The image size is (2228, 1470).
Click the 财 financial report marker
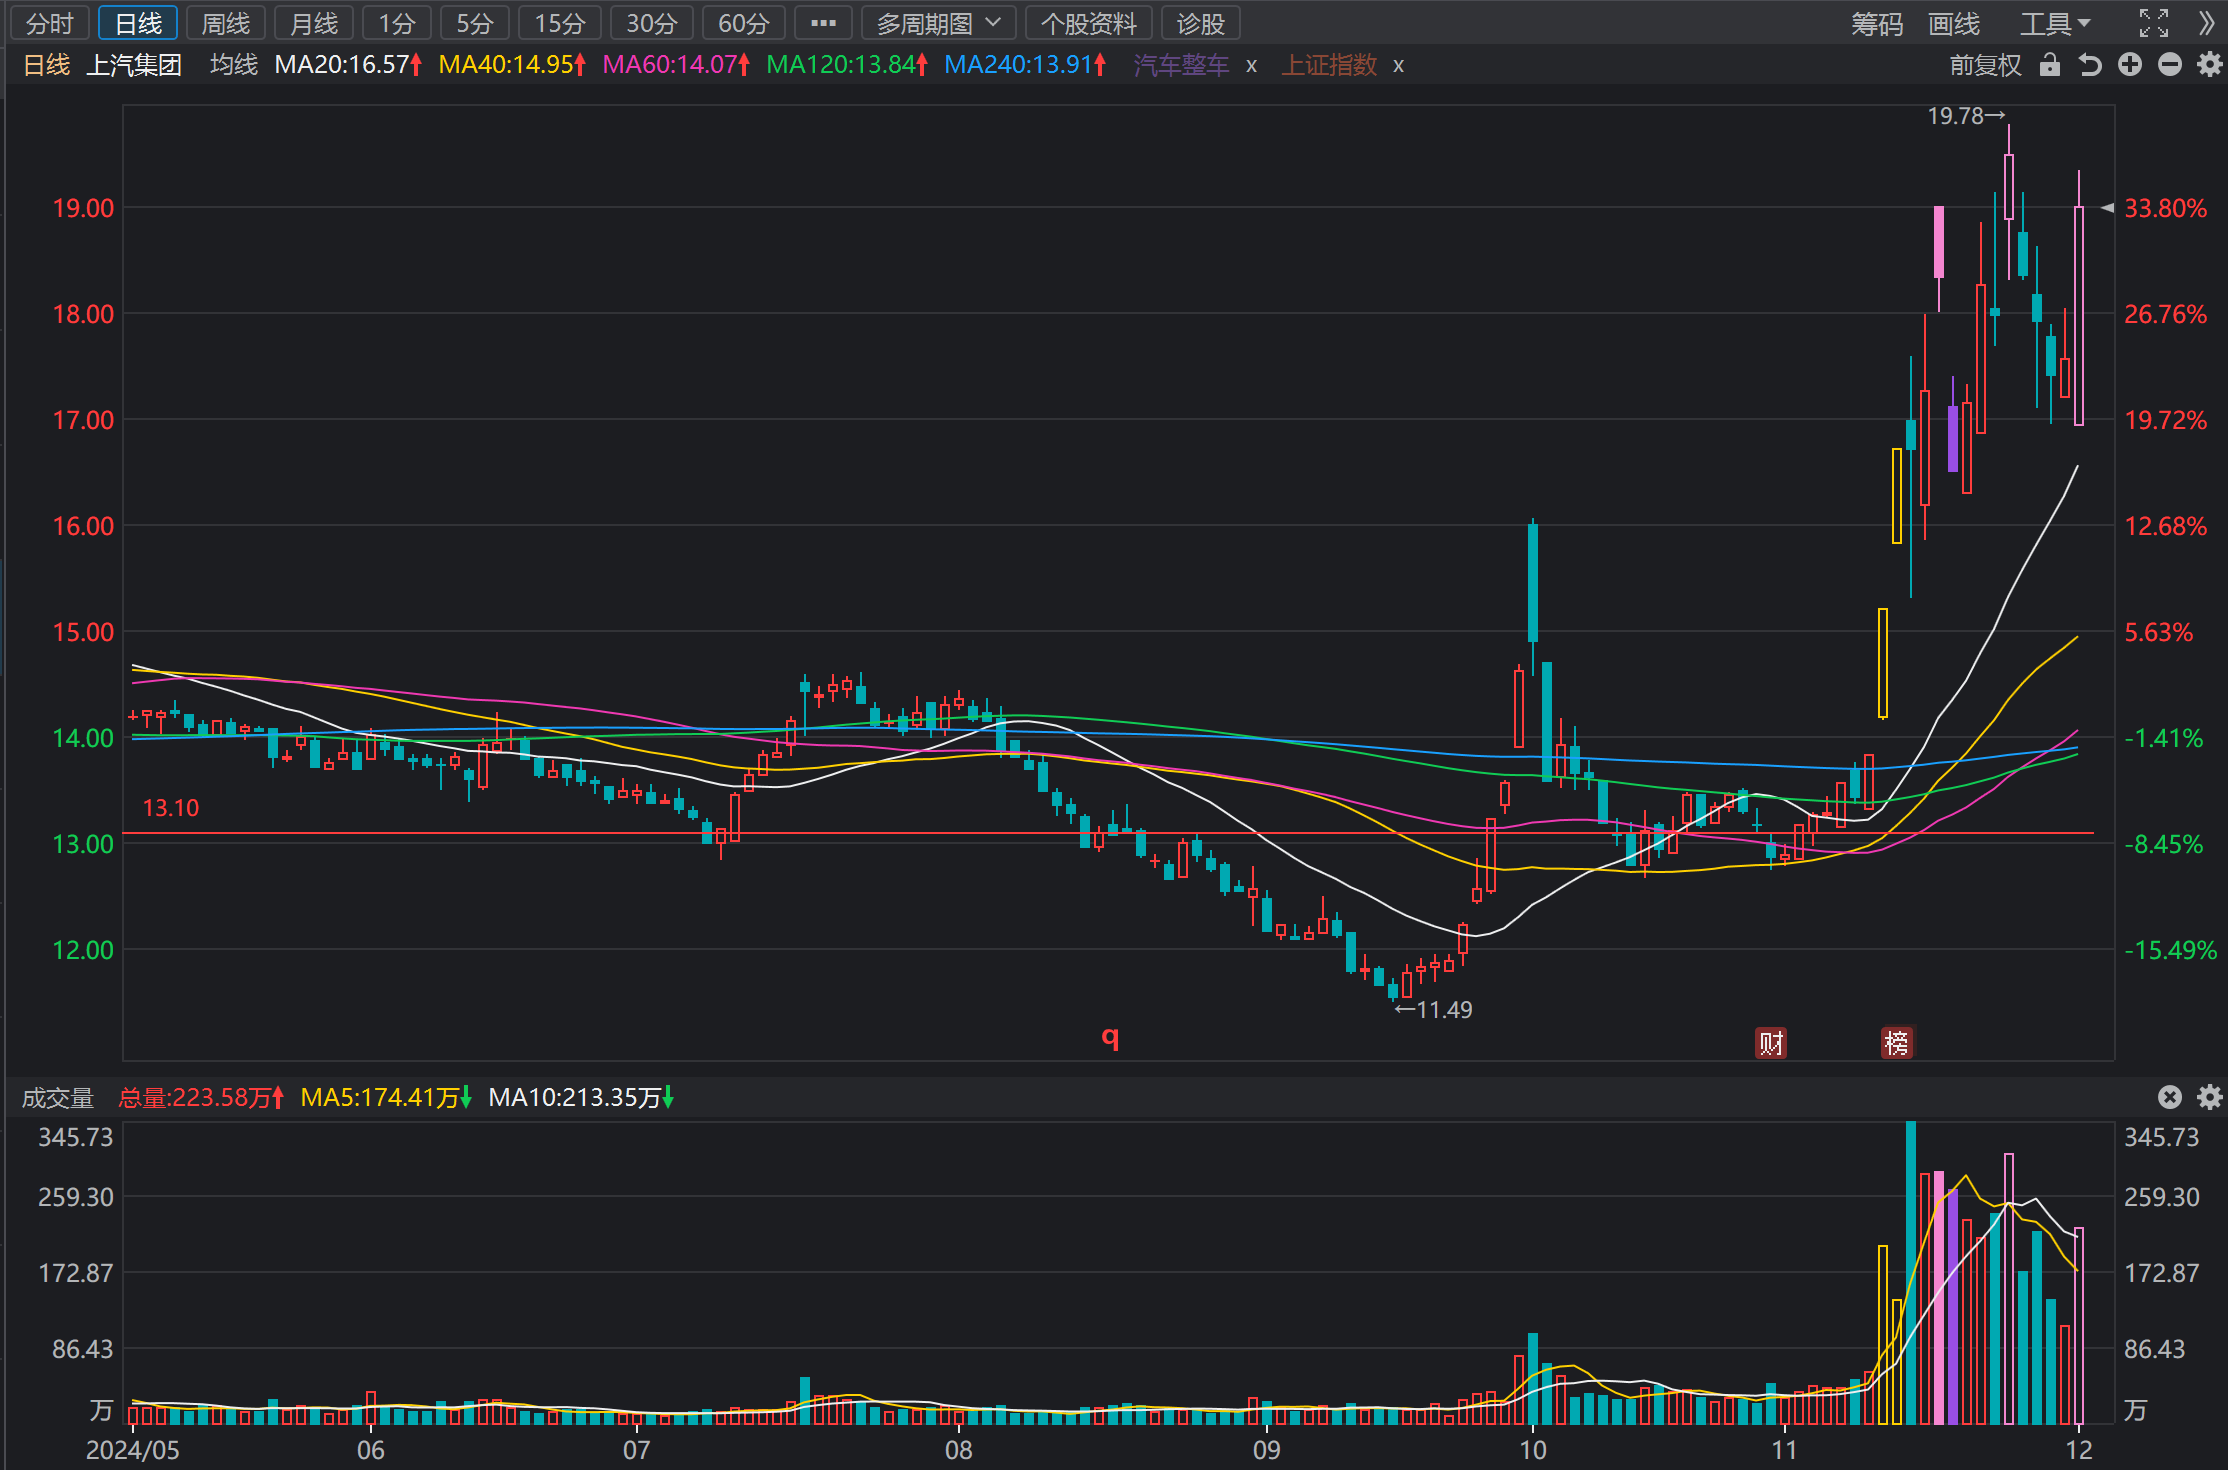[x=1771, y=1043]
